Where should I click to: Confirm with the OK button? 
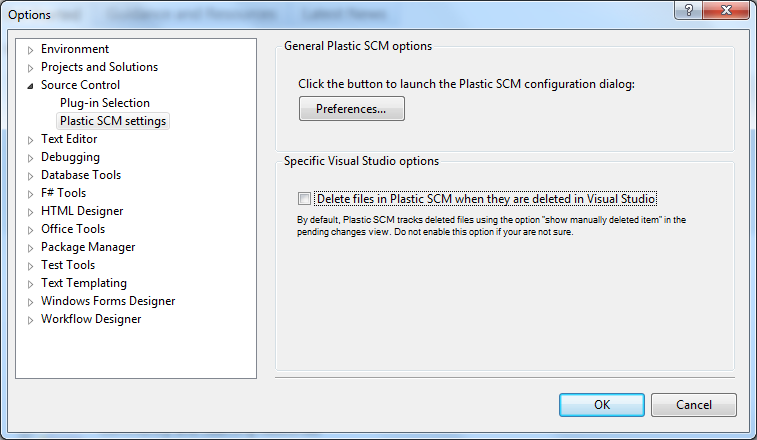(601, 405)
